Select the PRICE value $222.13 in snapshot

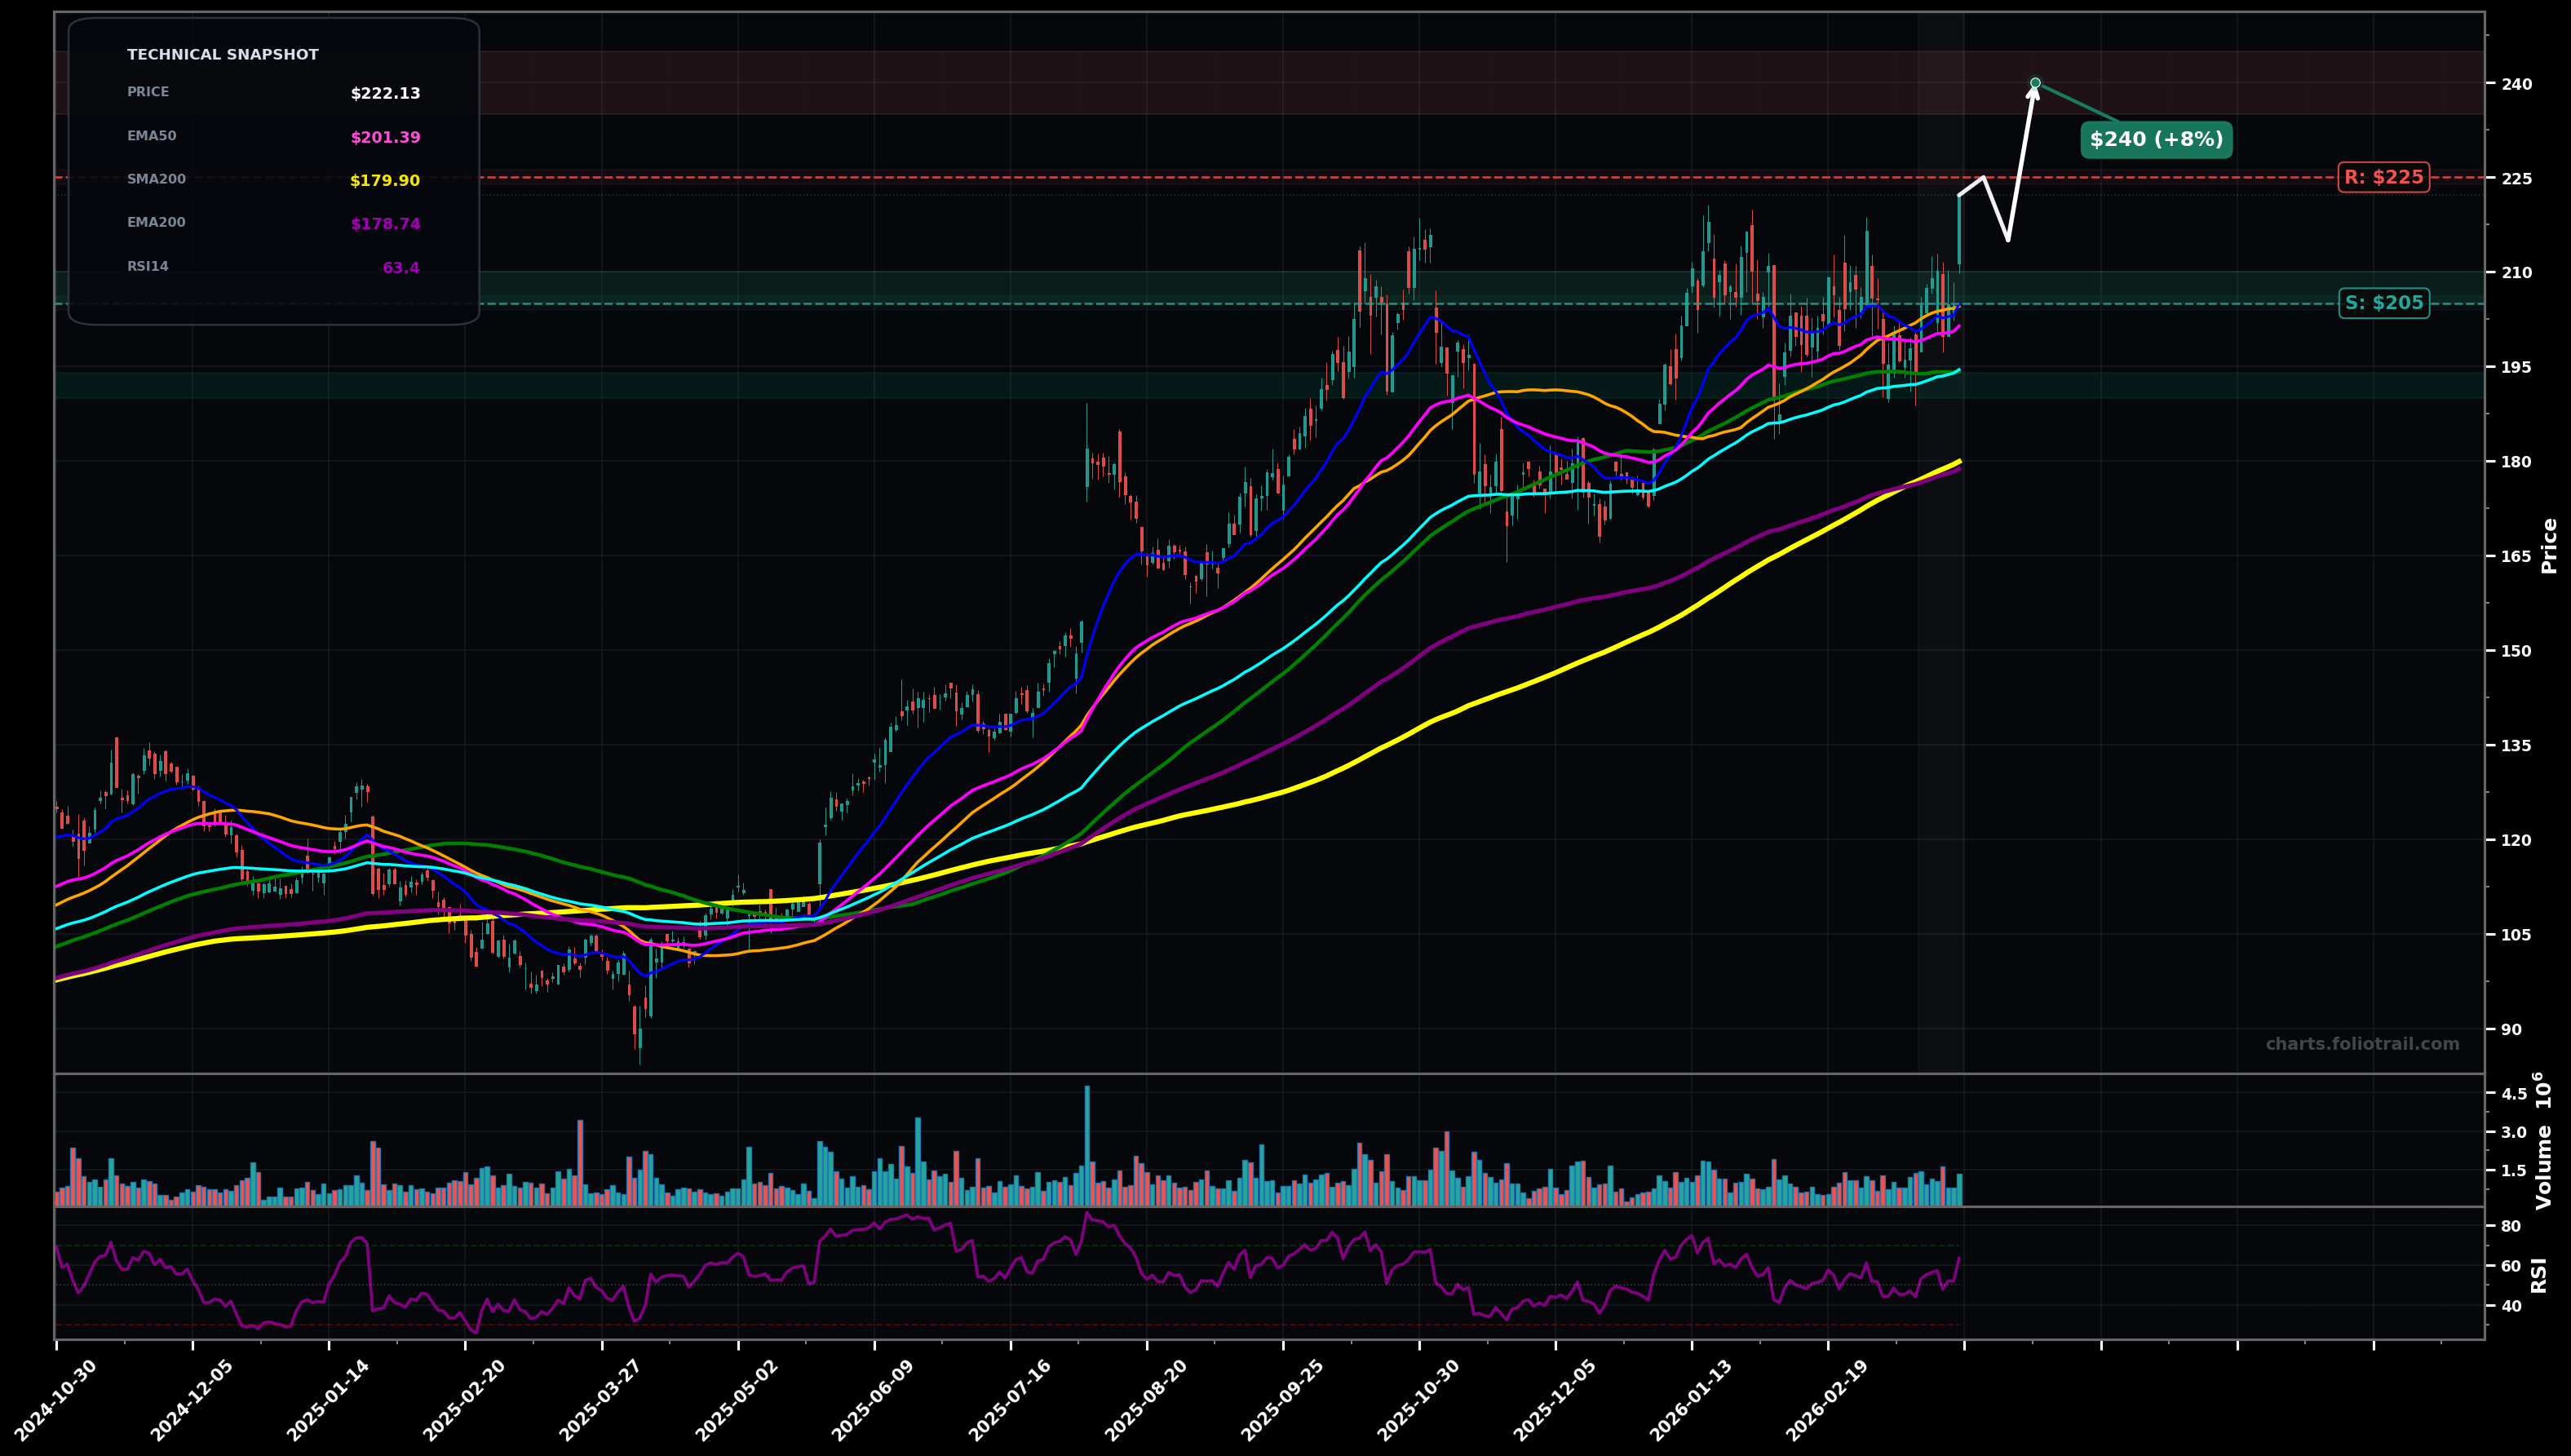(x=386, y=93)
